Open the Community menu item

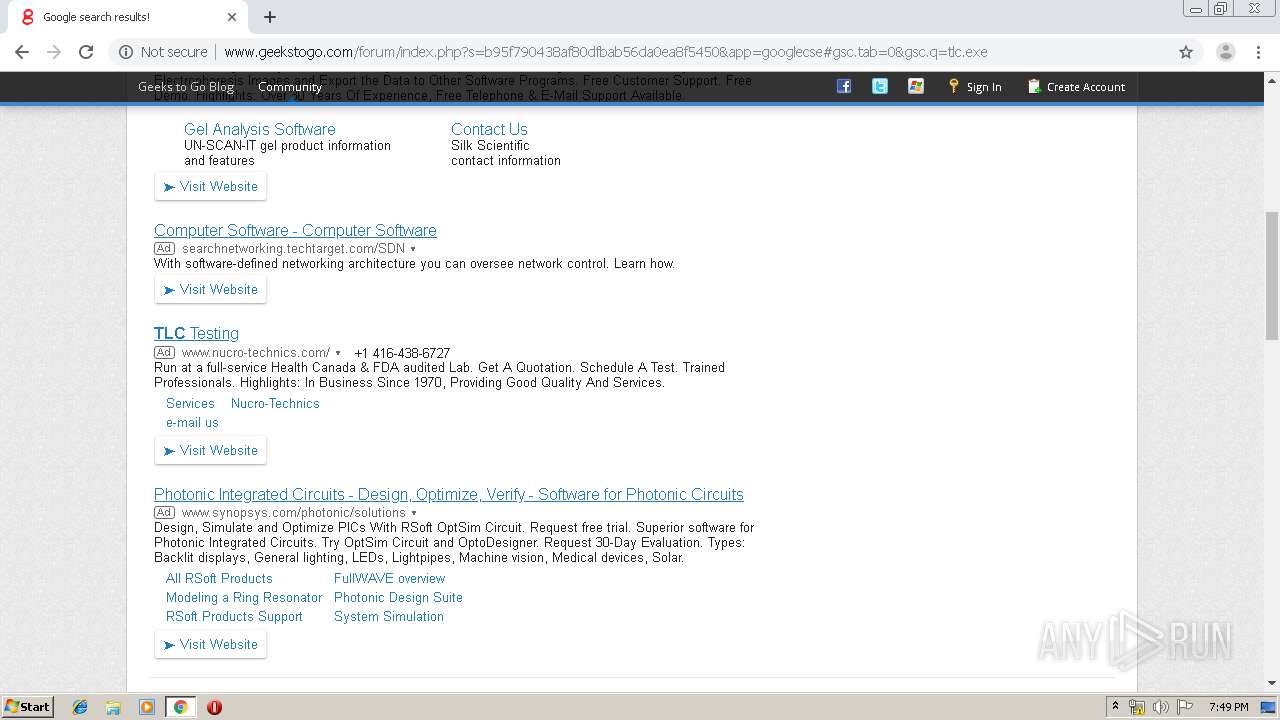pyautogui.click(x=290, y=87)
